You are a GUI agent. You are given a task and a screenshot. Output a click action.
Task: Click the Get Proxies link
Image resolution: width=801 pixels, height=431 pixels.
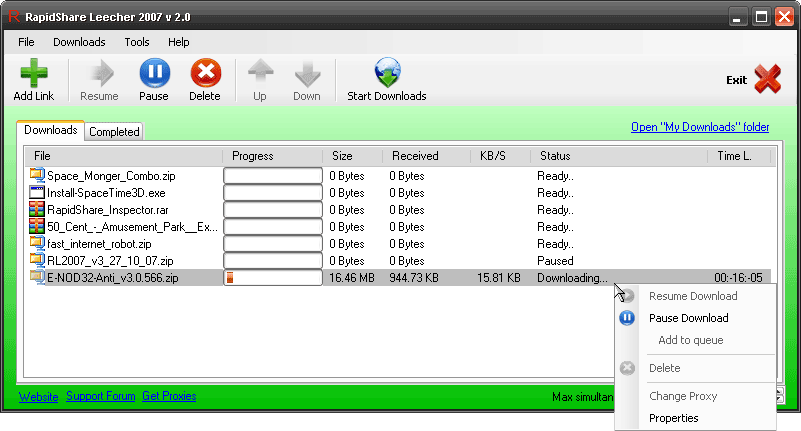pyautogui.click(x=169, y=396)
